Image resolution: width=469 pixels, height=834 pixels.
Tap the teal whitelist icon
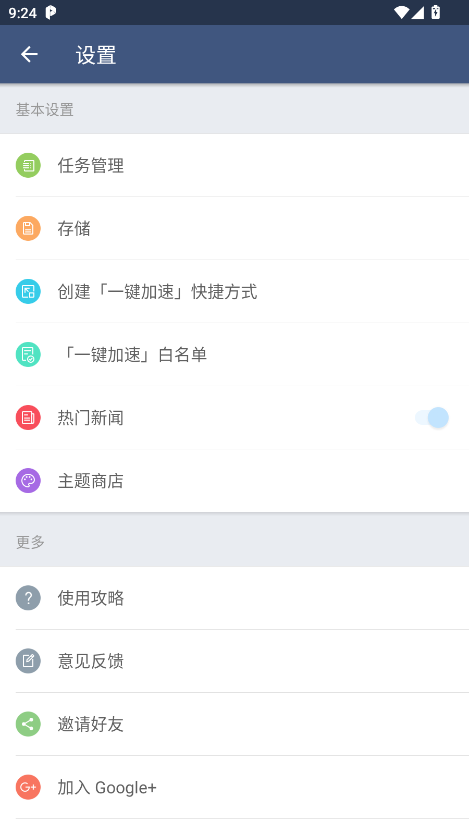[28, 354]
